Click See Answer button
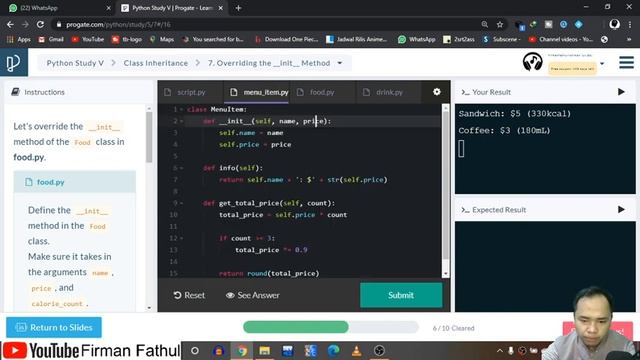The image size is (640, 360). coord(253,295)
